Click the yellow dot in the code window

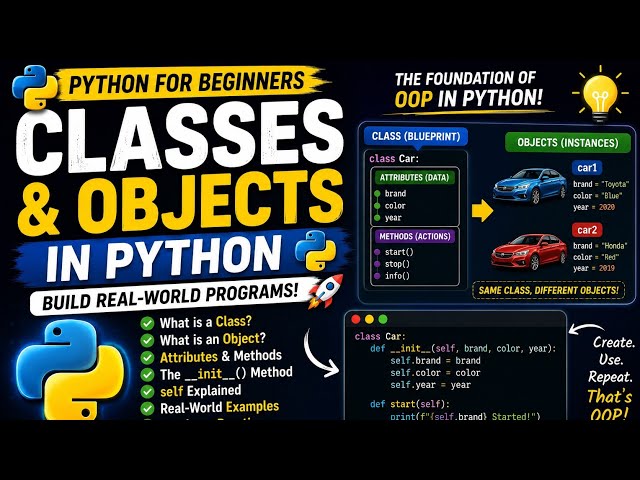point(369,319)
